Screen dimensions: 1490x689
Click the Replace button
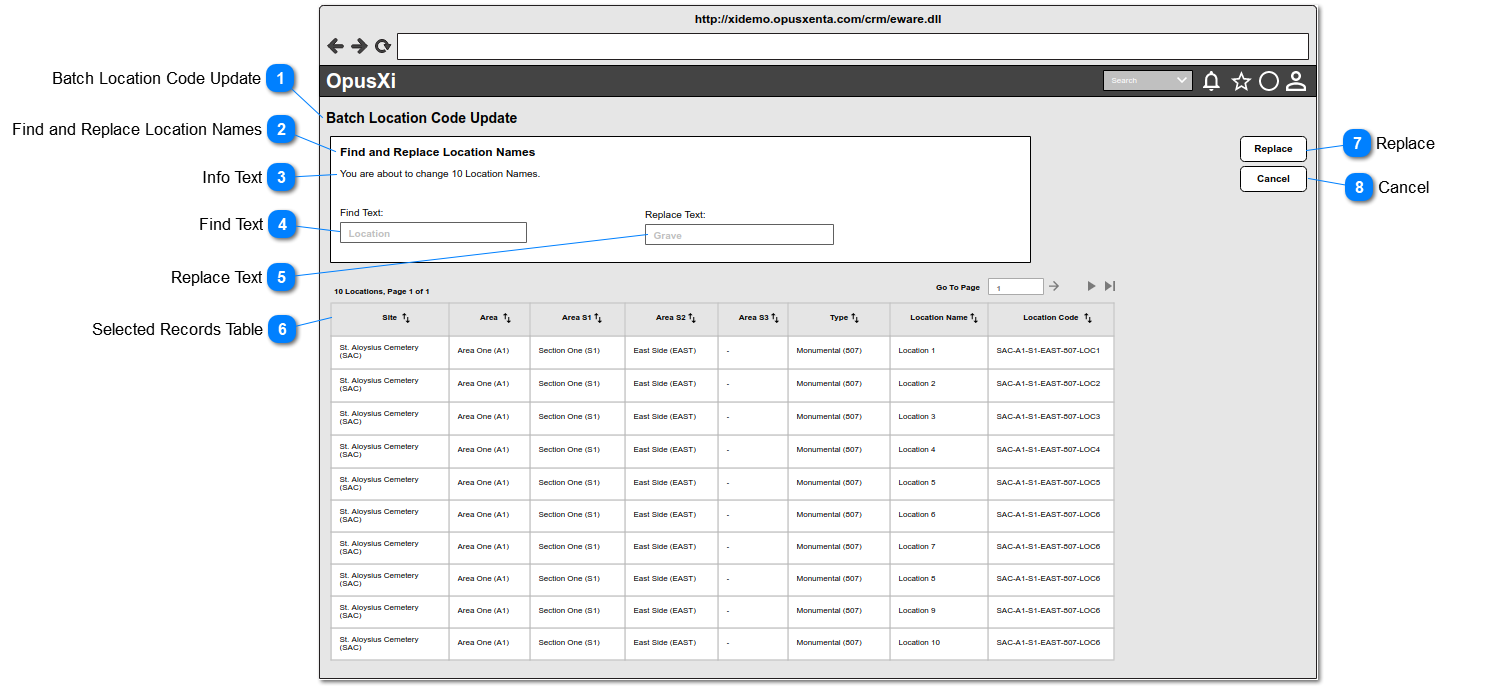pos(1273,149)
